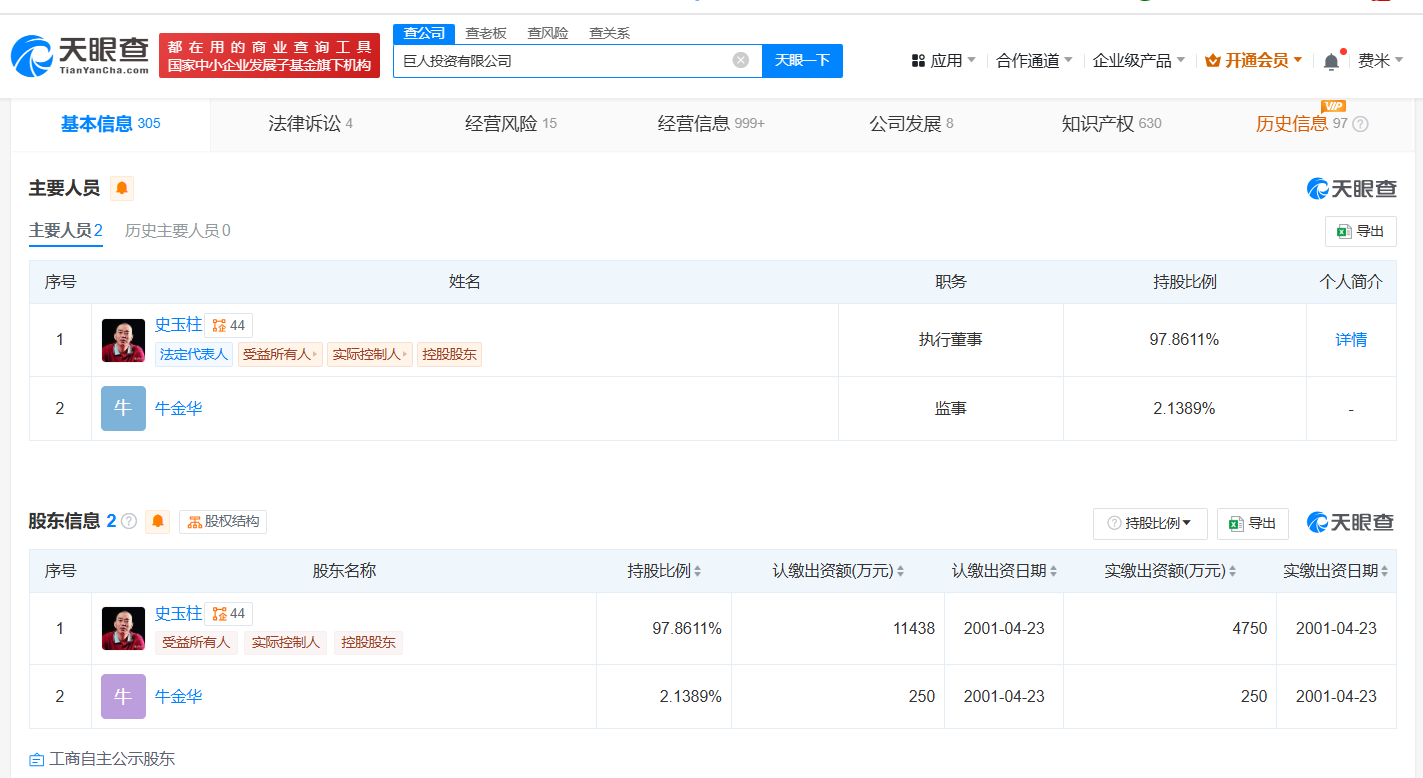Click the 股东信息 monitoring bell icon
Image resolution: width=1423 pixels, height=778 pixels.
point(157,521)
